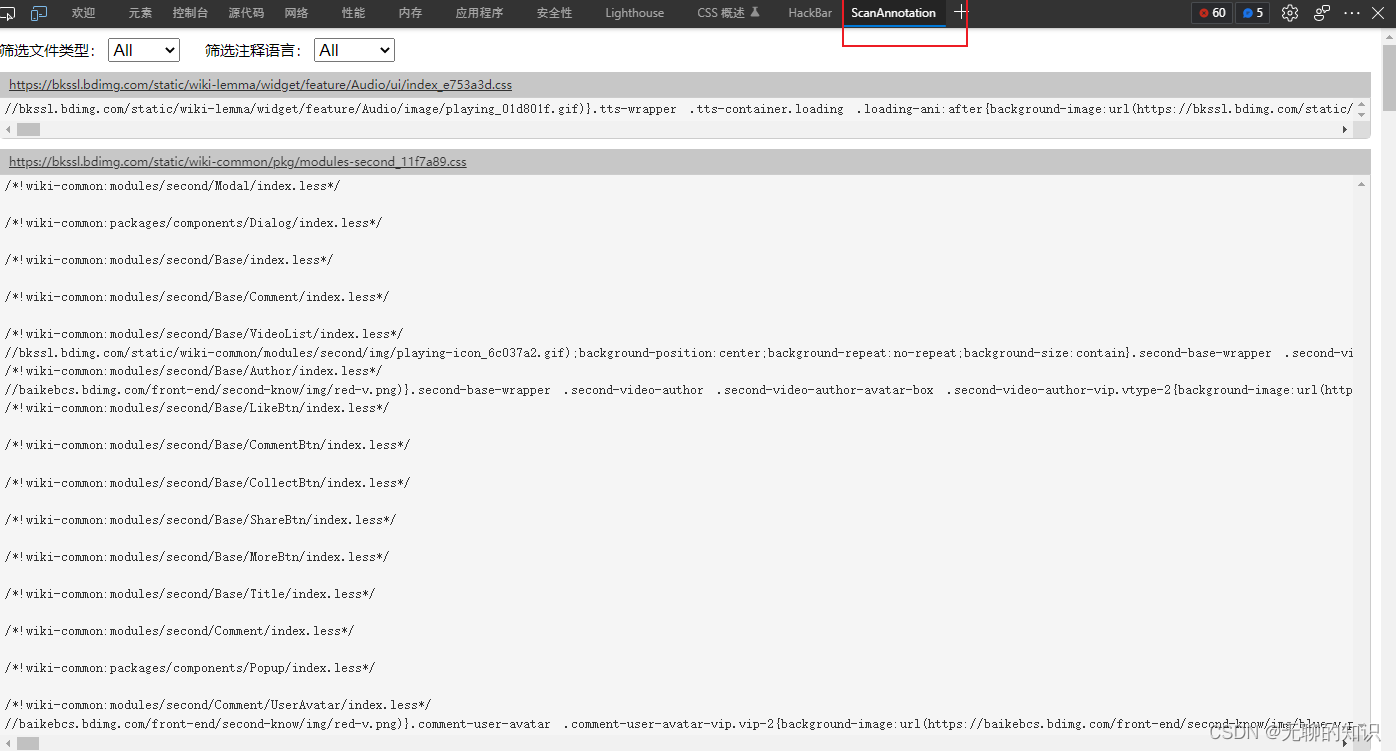
Task: Open the 60 errors counter badge
Action: (1211, 13)
